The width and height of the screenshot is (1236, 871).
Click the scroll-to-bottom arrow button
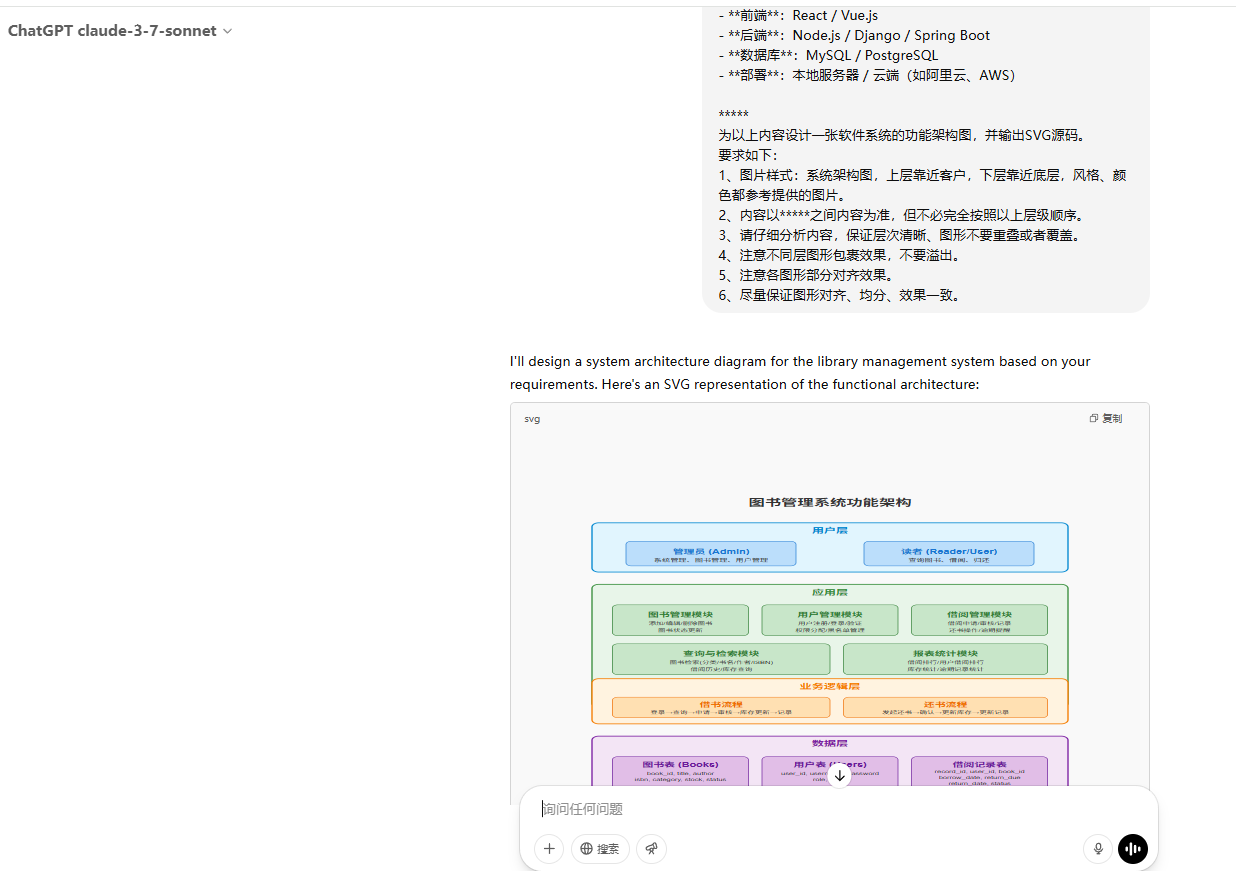[x=840, y=775]
